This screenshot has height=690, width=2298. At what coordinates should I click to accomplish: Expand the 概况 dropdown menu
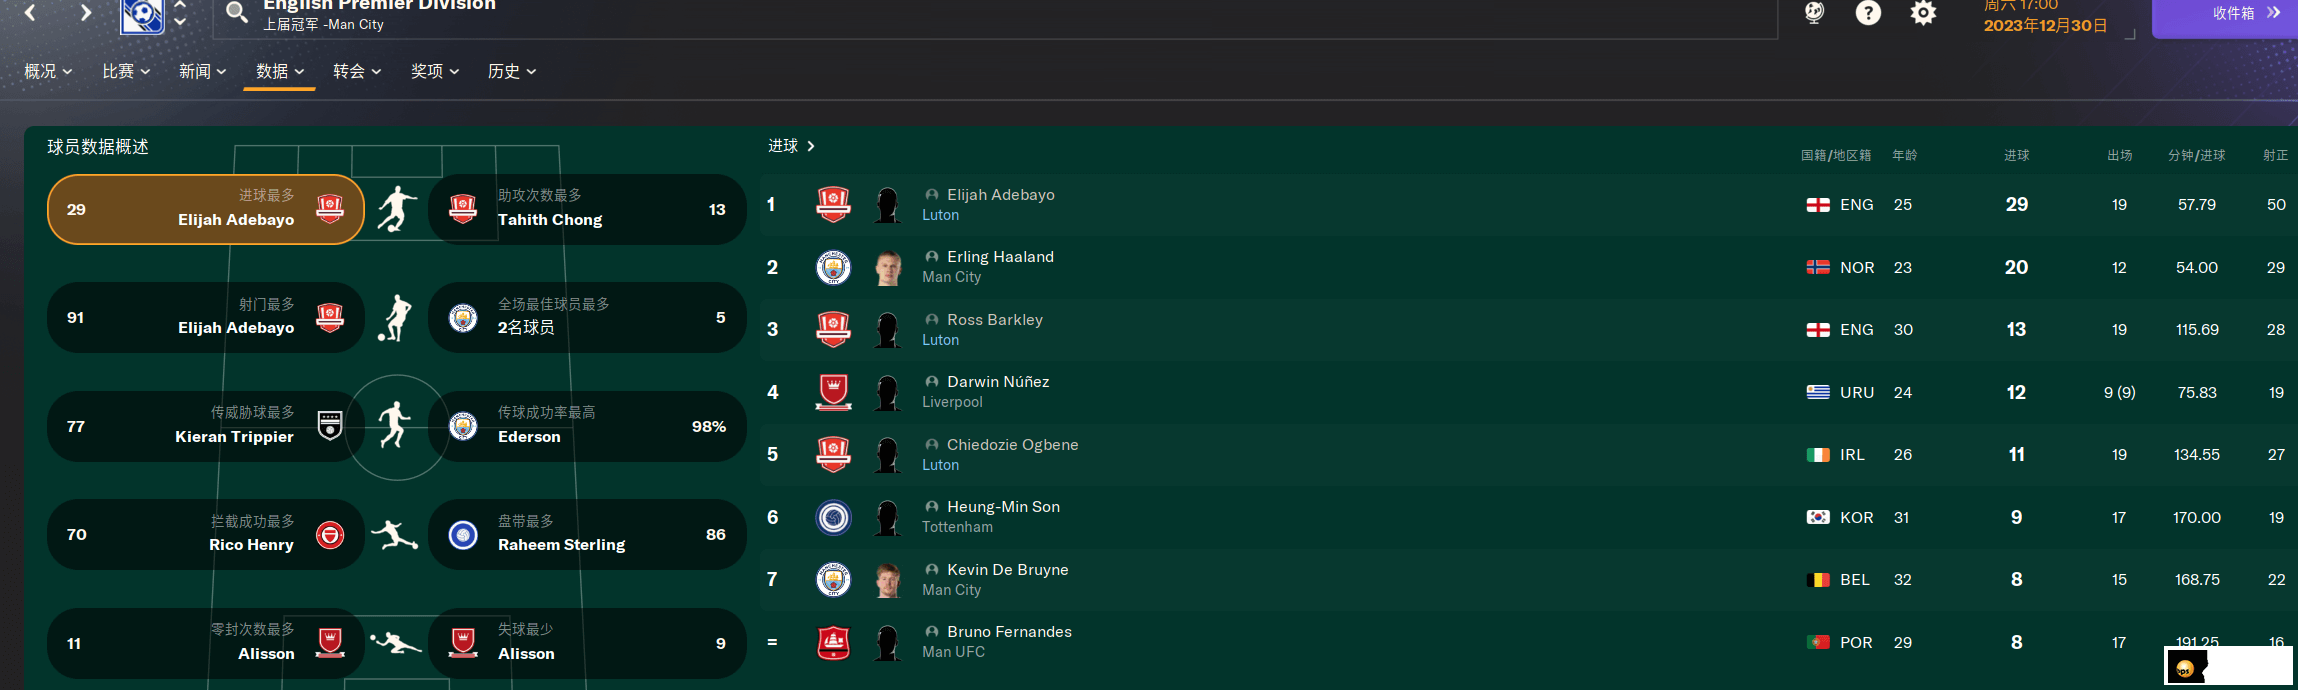(48, 71)
